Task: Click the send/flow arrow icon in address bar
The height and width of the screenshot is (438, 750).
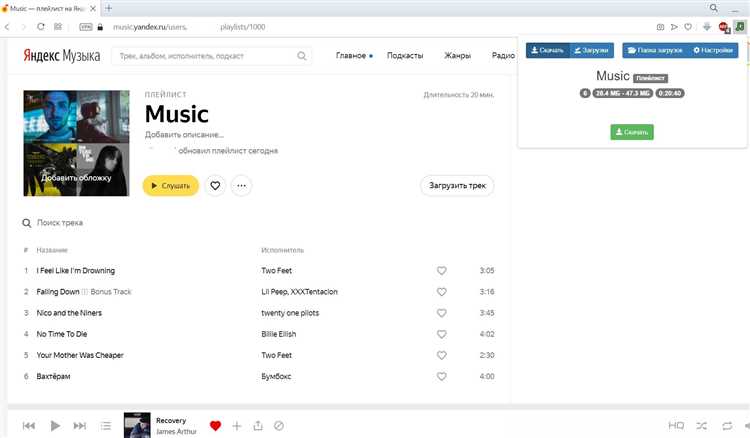Action: 674,27
